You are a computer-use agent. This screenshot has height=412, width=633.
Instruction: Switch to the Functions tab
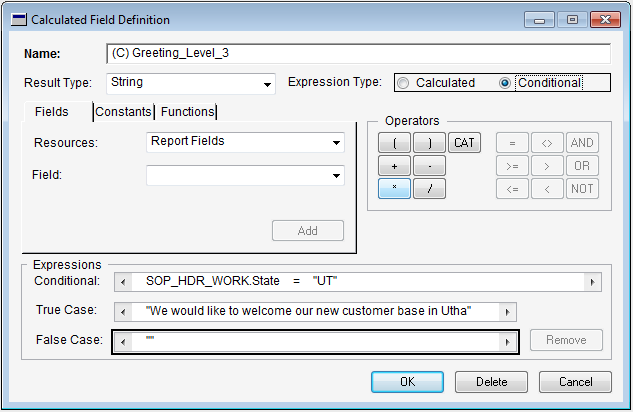pos(187,112)
